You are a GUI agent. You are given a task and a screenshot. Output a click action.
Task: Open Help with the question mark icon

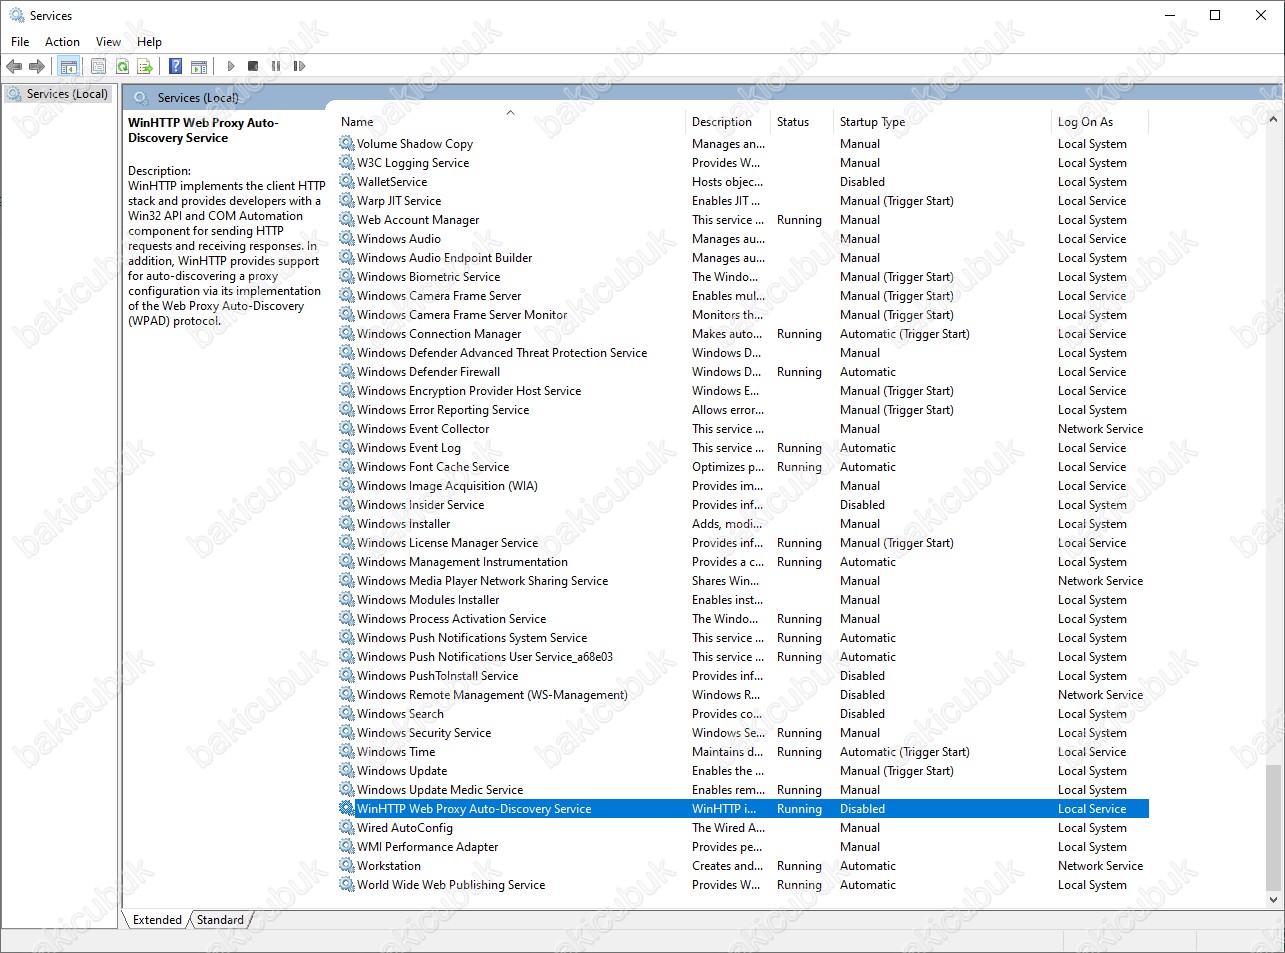tap(176, 66)
